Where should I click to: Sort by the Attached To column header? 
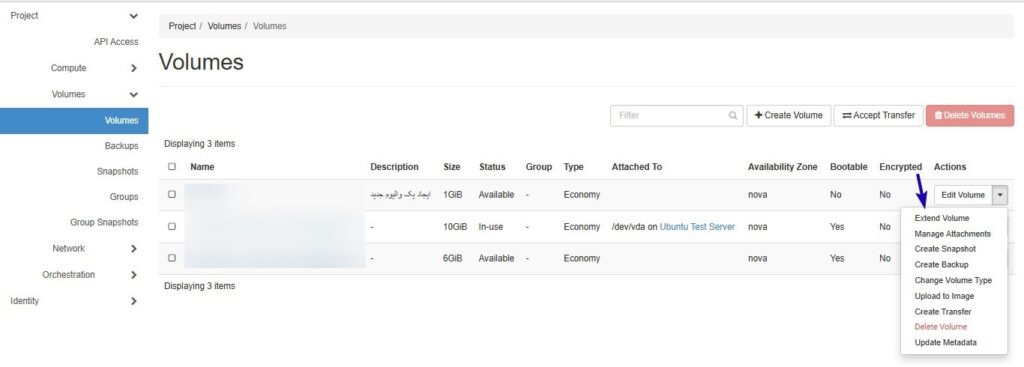pyautogui.click(x=637, y=167)
